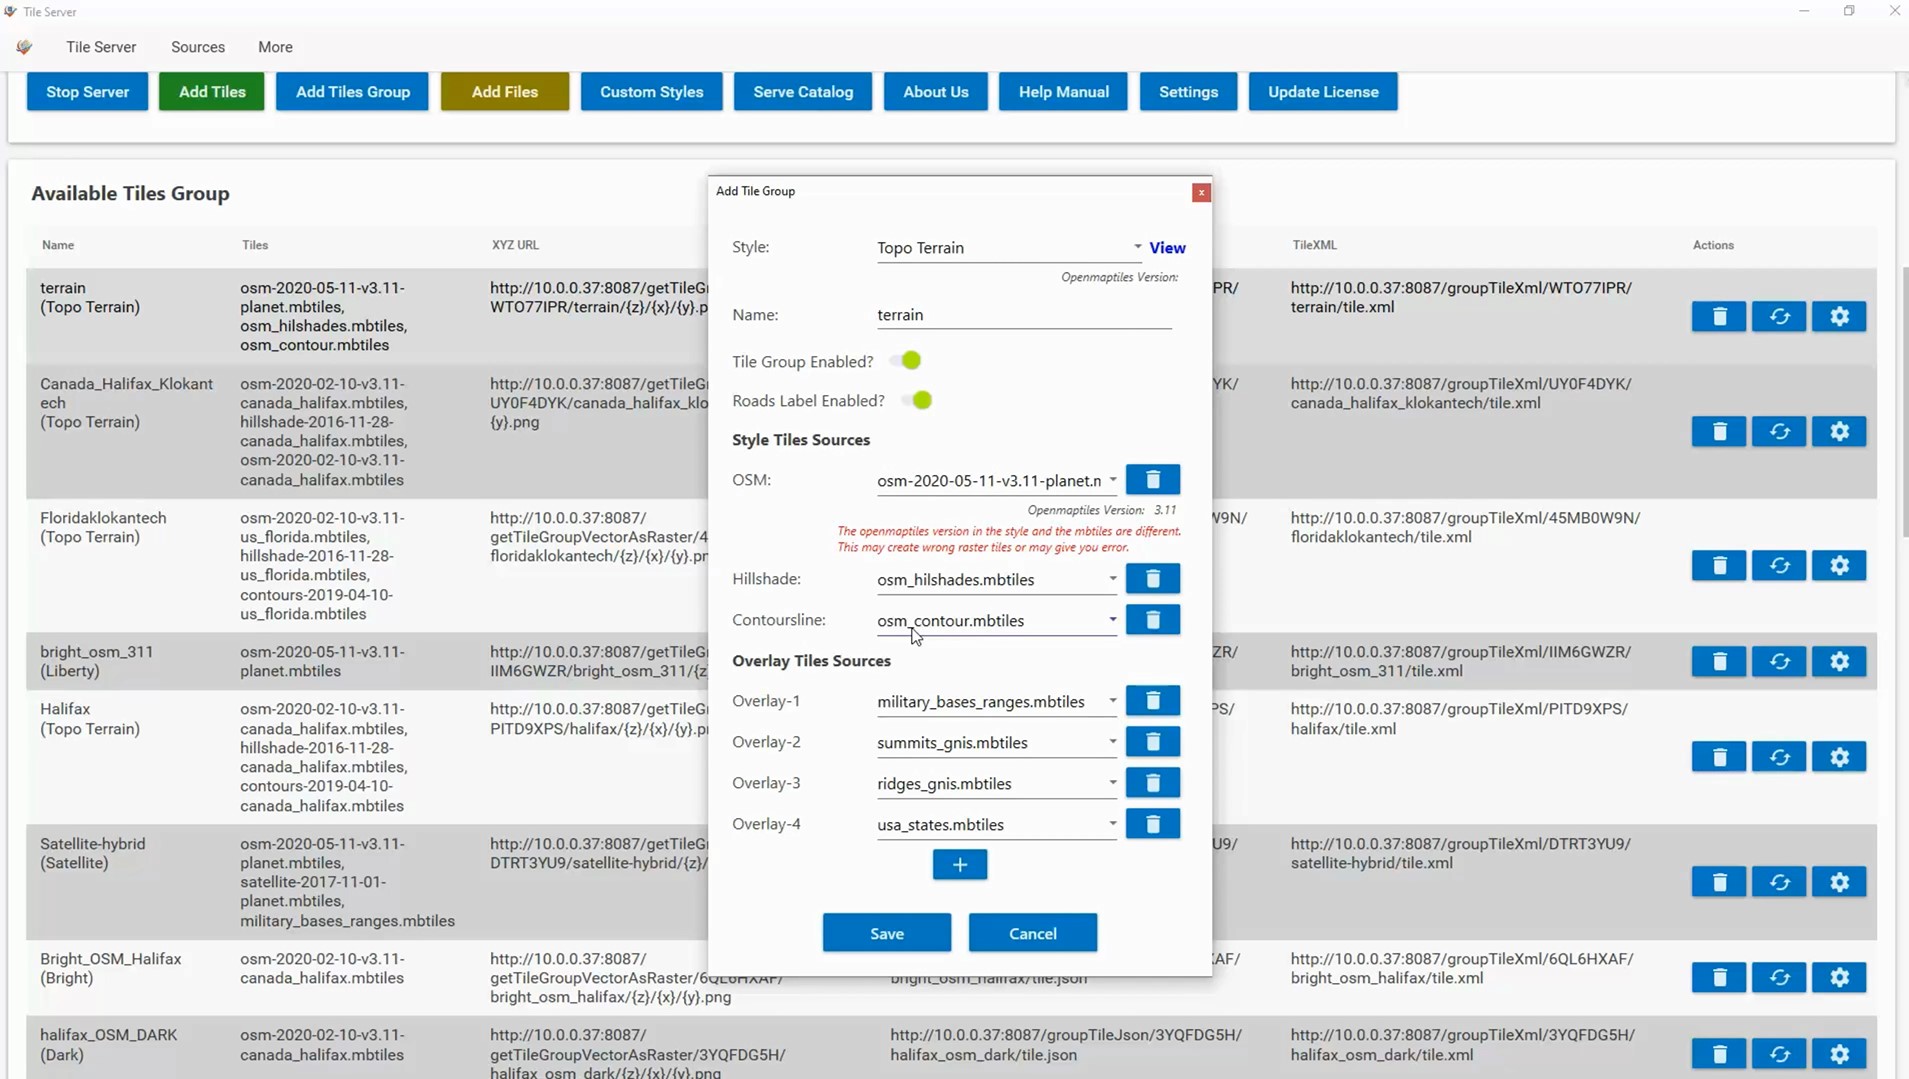Viewport: 1909px width, 1079px height.
Task: Delete bright_osm_311 tile group
Action: (x=1719, y=662)
